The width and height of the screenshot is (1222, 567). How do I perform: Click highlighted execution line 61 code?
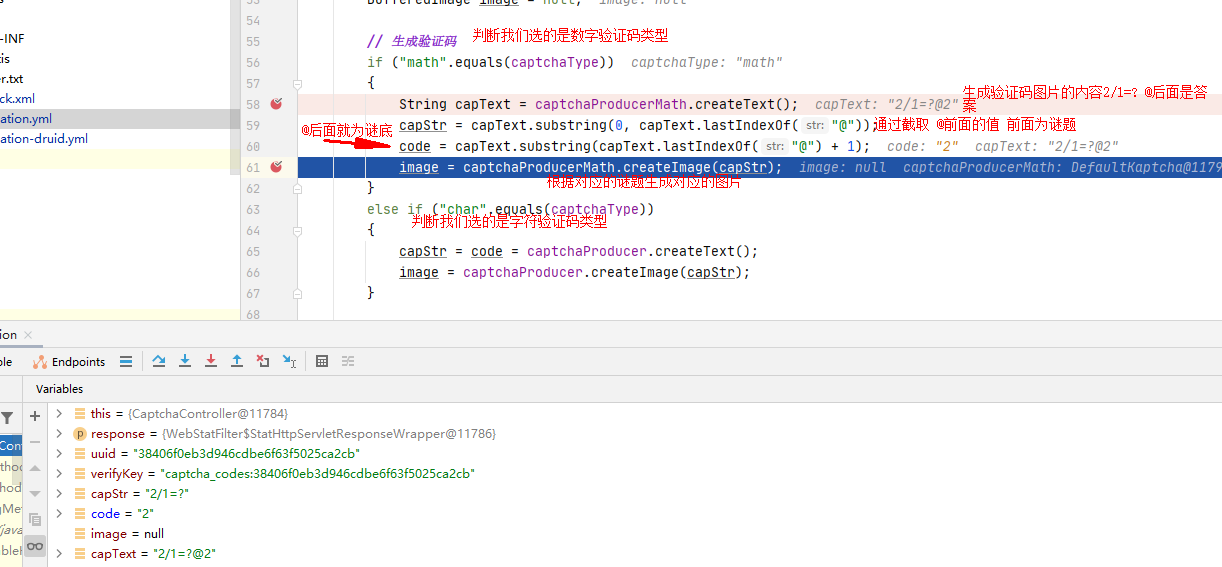pyautogui.click(x=590, y=167)
